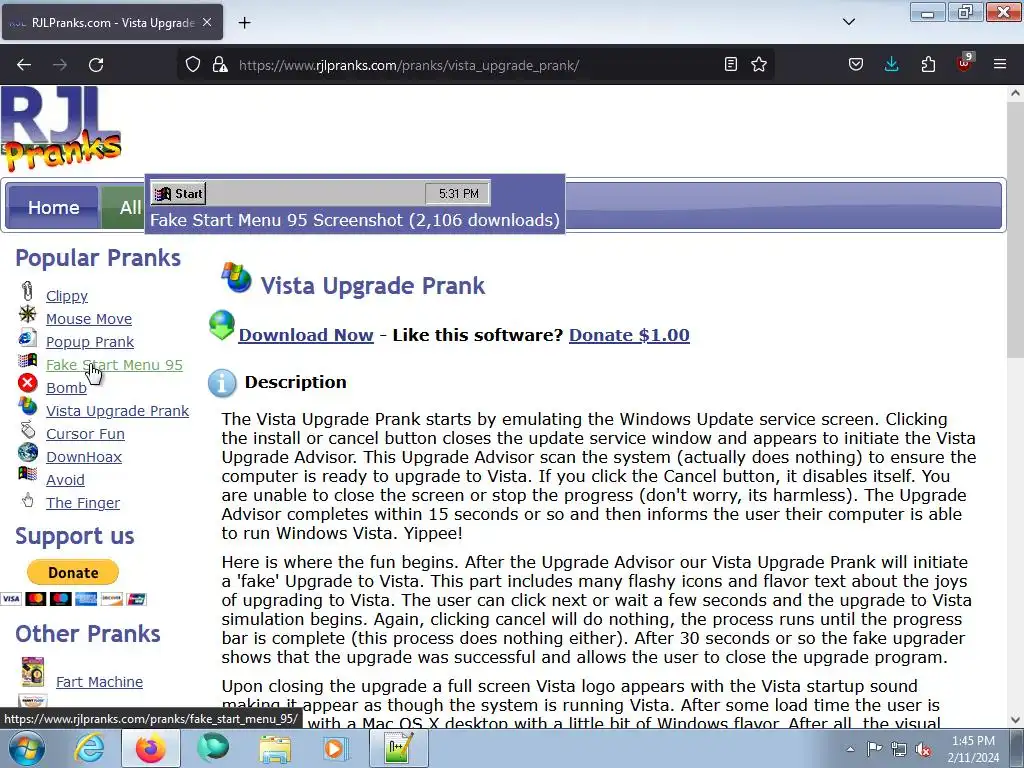This screenshot has height=768, width=1024.
Task: Go back to the previous page
Action: [x=24, y=65]
